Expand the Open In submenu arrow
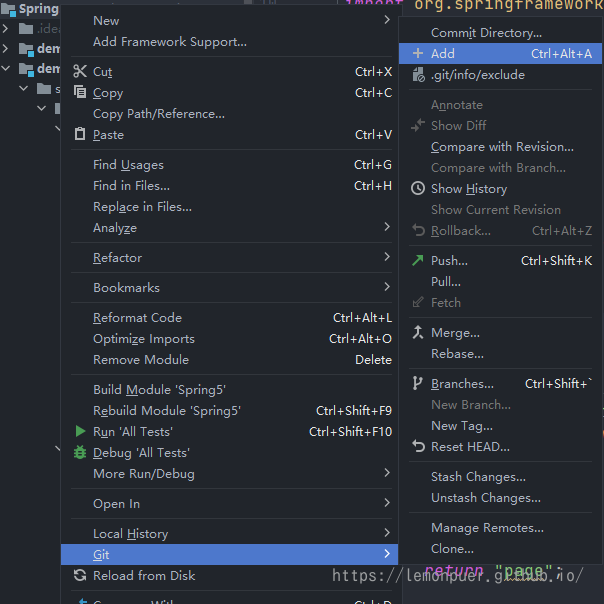The height and width of the screenshot is (604, 604). point(387,503)
